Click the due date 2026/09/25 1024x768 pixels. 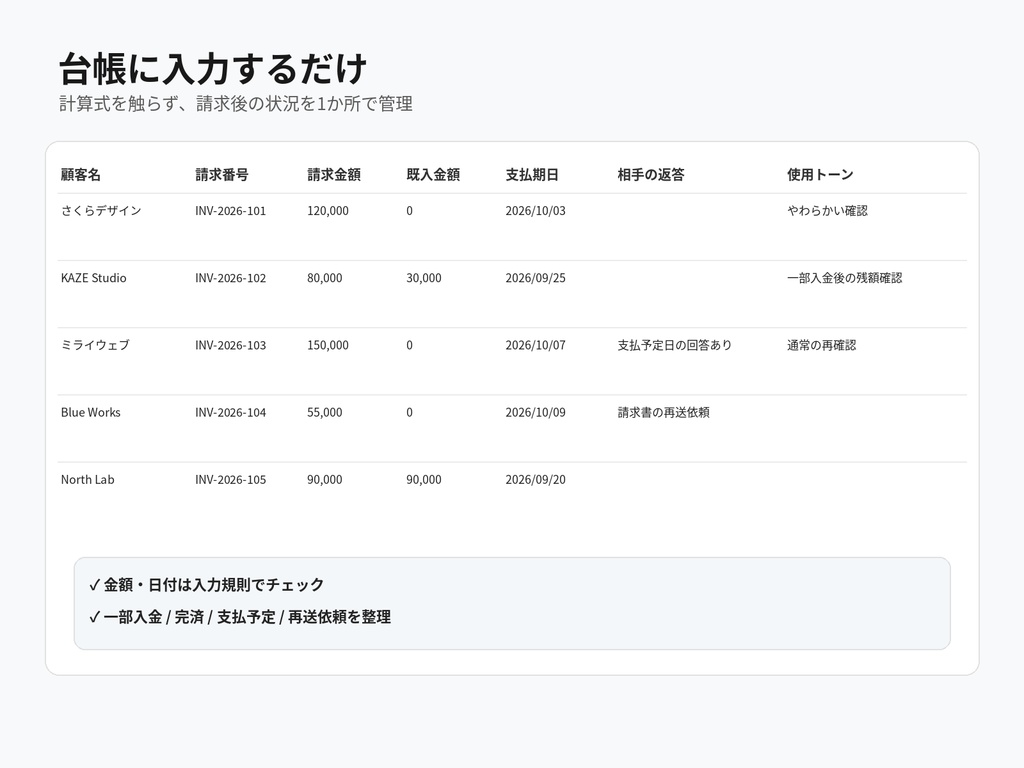click(536, 278)
